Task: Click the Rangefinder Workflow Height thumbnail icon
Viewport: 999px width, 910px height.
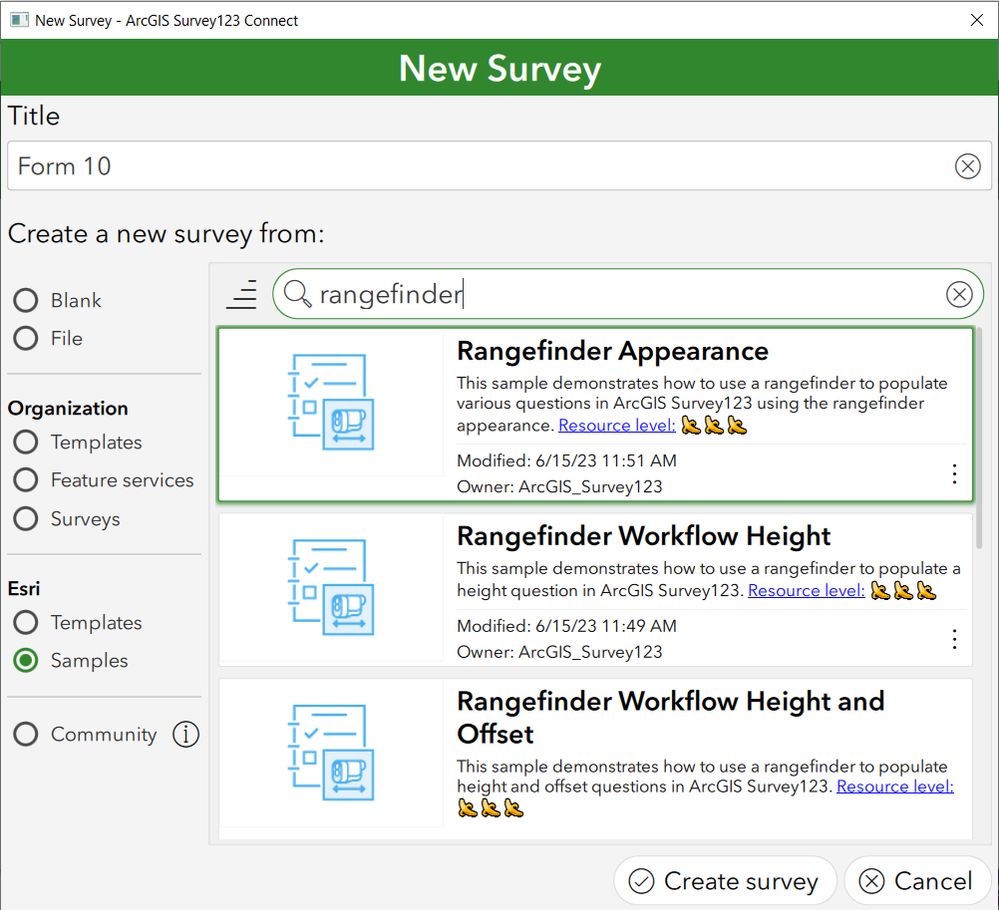Action: pos(331,587)
